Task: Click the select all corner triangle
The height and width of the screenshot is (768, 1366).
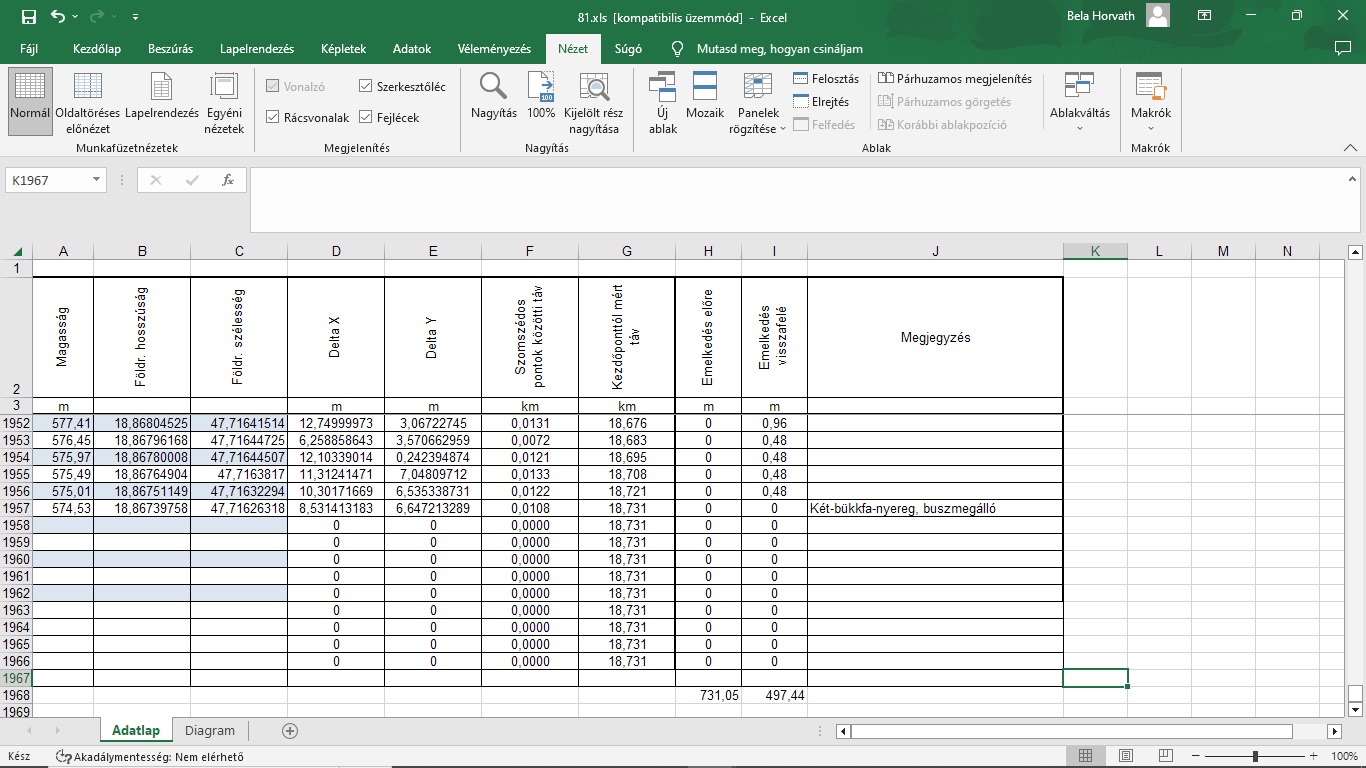Action: (17, 251)
